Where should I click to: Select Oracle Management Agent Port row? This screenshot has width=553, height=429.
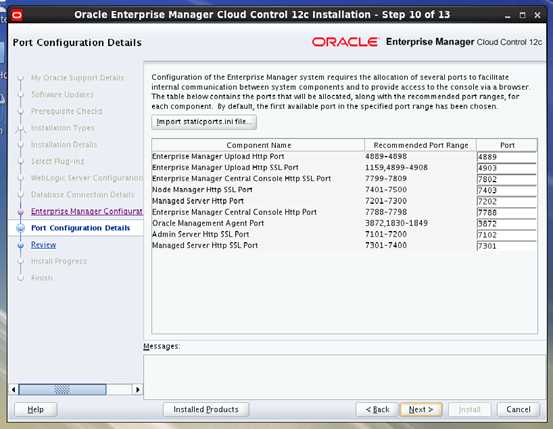[344, 223]
